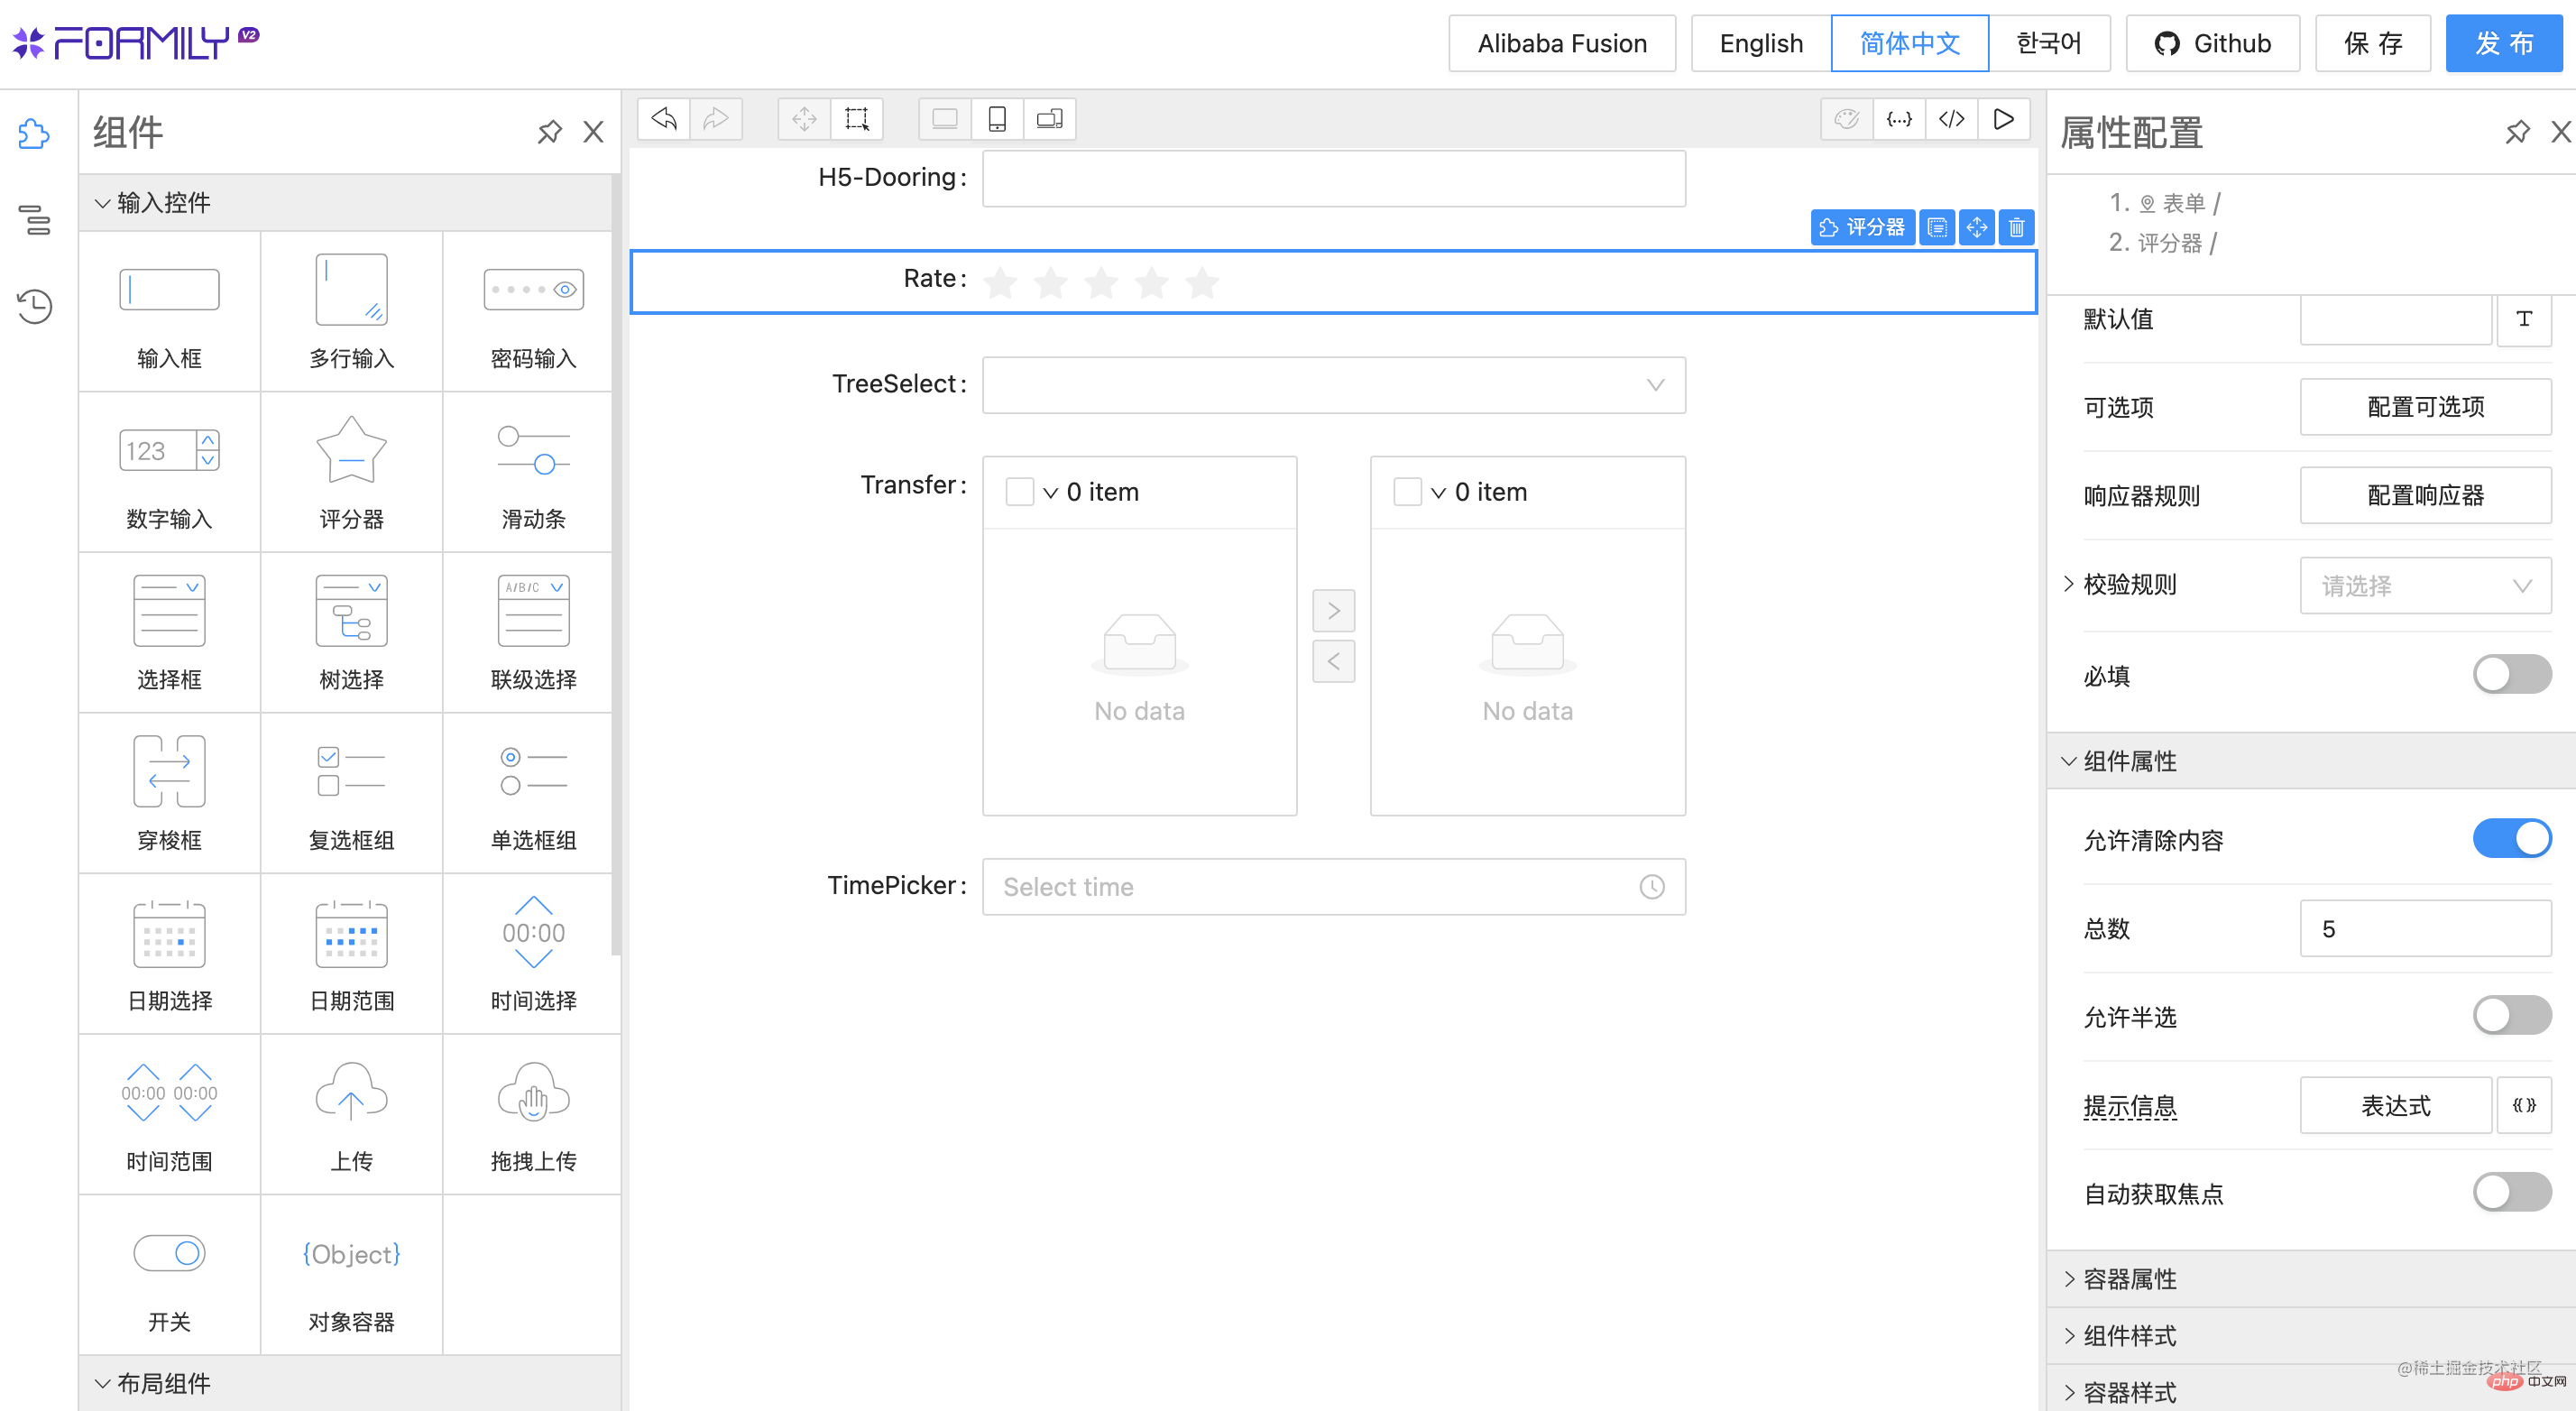Screen dimensions: 2576x1411
Task: Click the 总数 number field
Action: click(x=2425, y=929)
